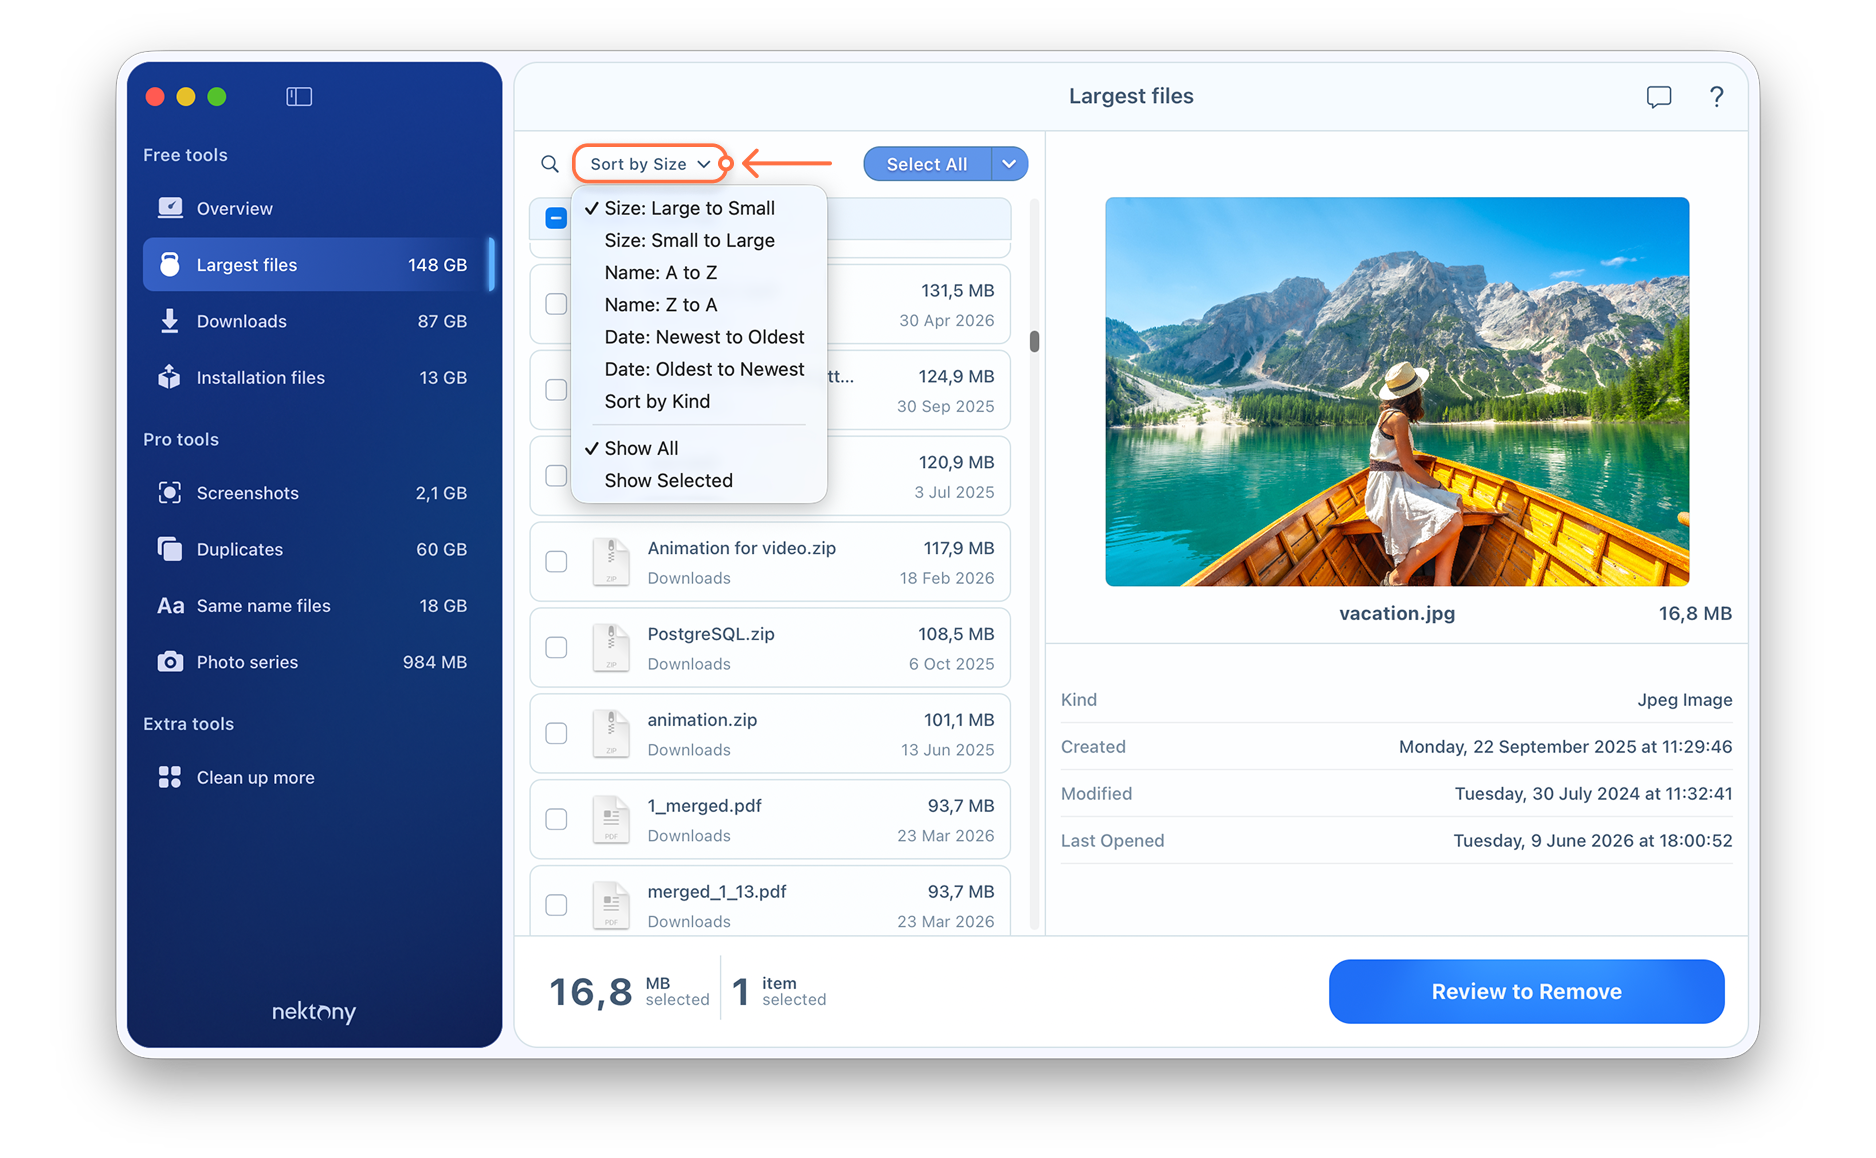Expand the Select All arrow dropdown
This screenshot has height=1158, width=1876.
click(x=1009, y=164)
